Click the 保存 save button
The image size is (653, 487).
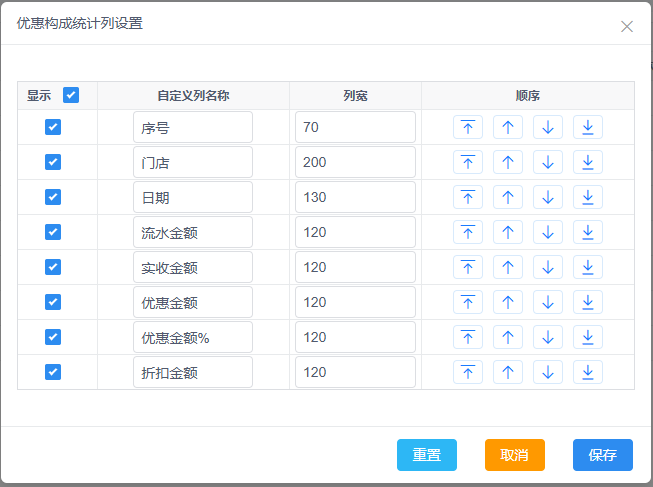pos(603,455)
